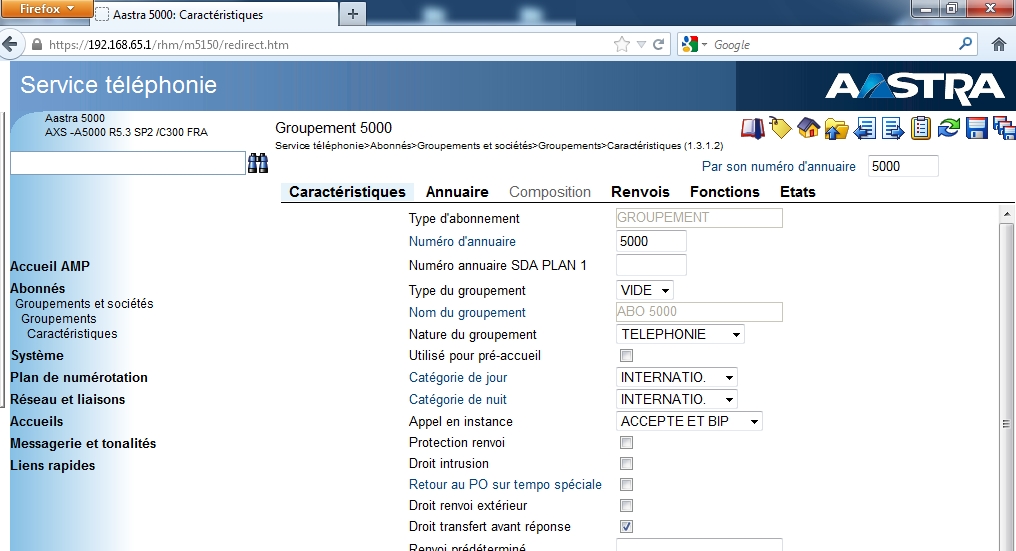The image size is (1016, 551).
Task: Focus the Numéro d'annuaire field containing 5000
Action: point(651,241)
